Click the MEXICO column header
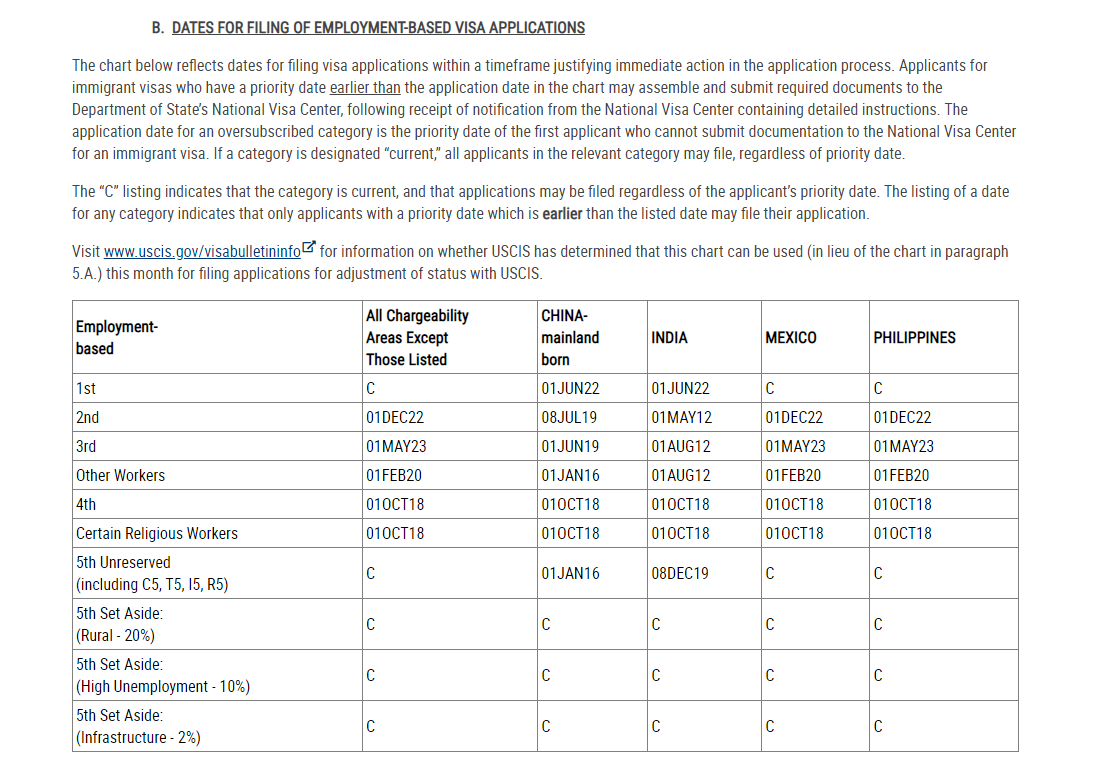 tap(790, 338)
